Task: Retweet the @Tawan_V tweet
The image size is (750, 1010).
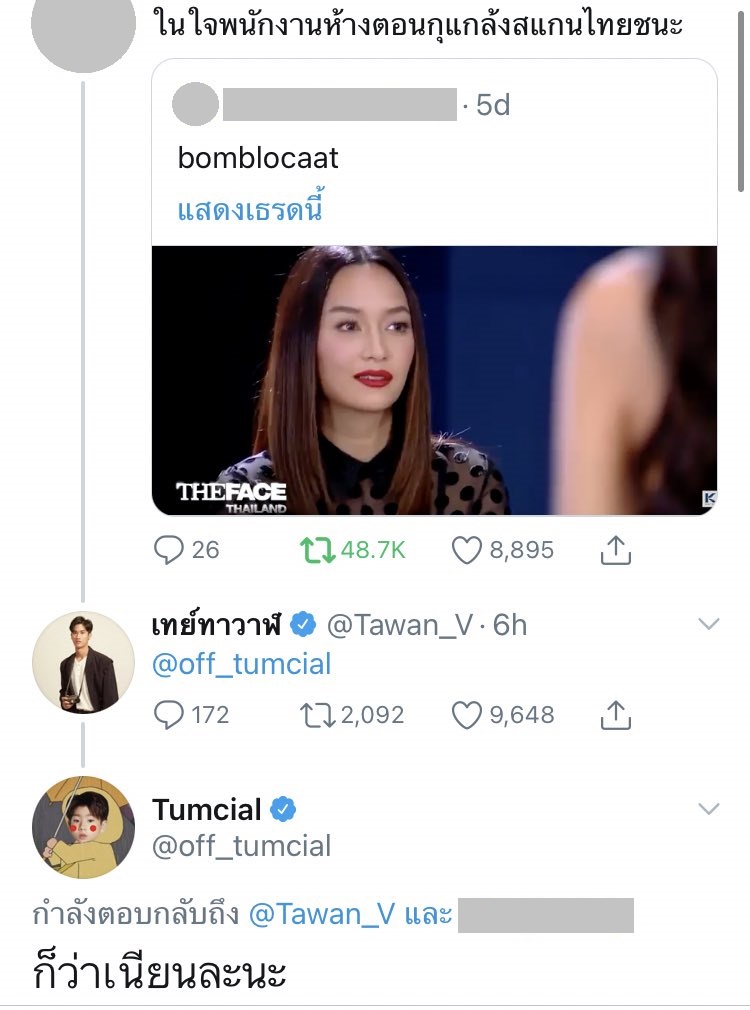Action: 317,715
